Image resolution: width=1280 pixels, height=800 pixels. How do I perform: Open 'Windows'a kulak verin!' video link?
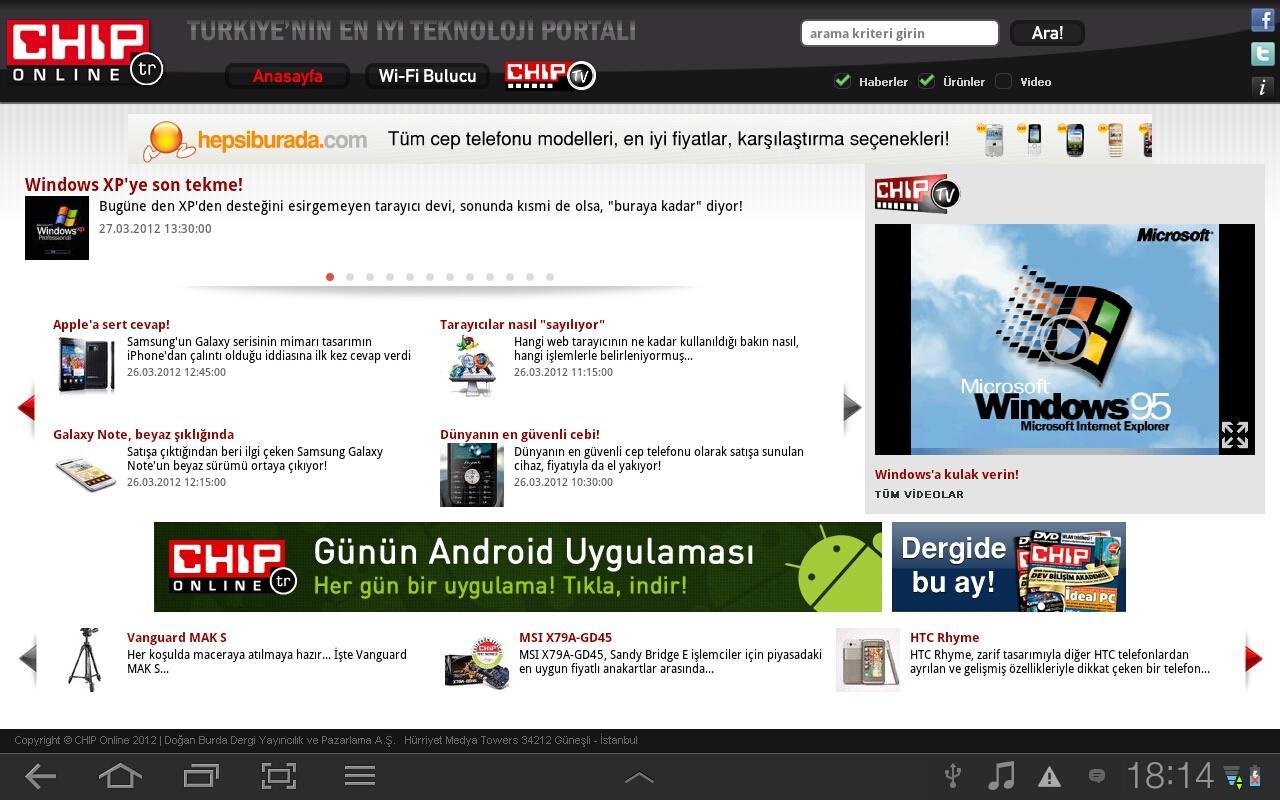click(947, 475)
